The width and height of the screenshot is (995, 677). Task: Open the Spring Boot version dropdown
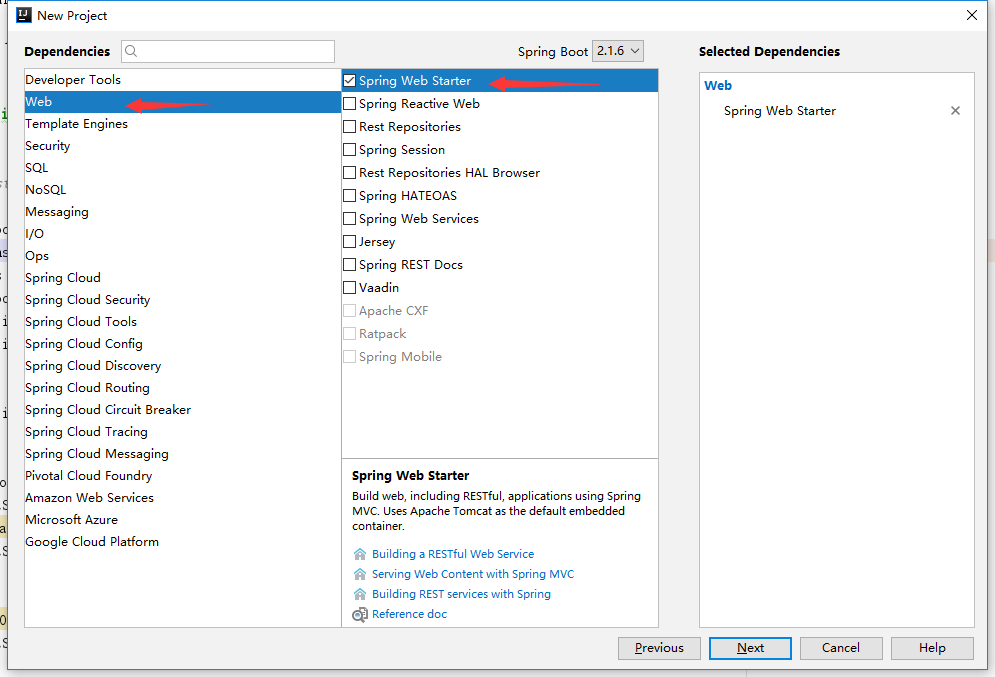pyautogui.click(x=618, y=51)
